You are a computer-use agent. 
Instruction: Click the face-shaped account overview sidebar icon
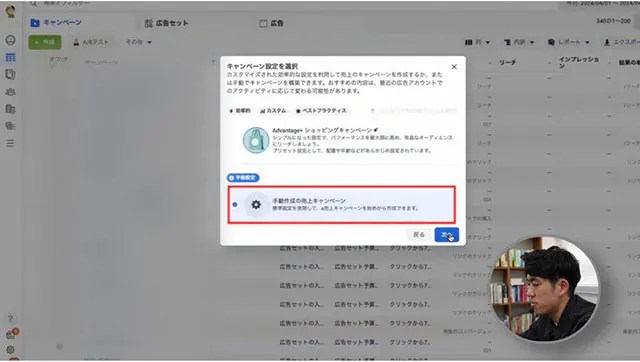coord(10,40)
